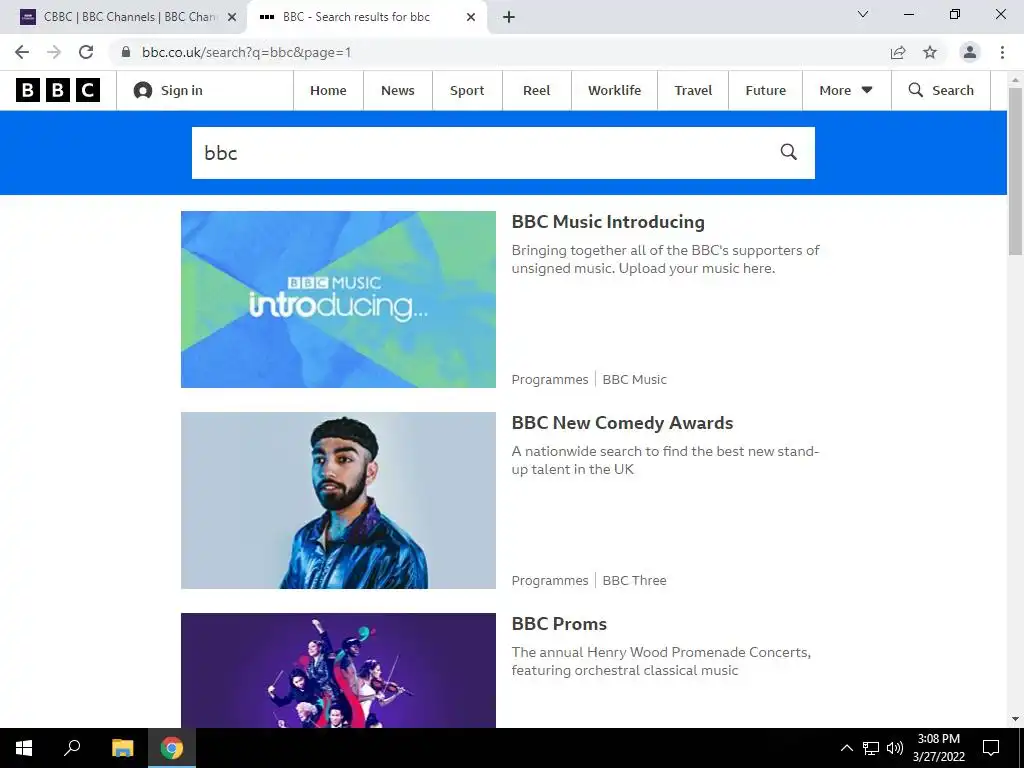Screen dimensions: 1024x768
Task: Open the Windows Start menu
Action: click(x=24, y=748)
